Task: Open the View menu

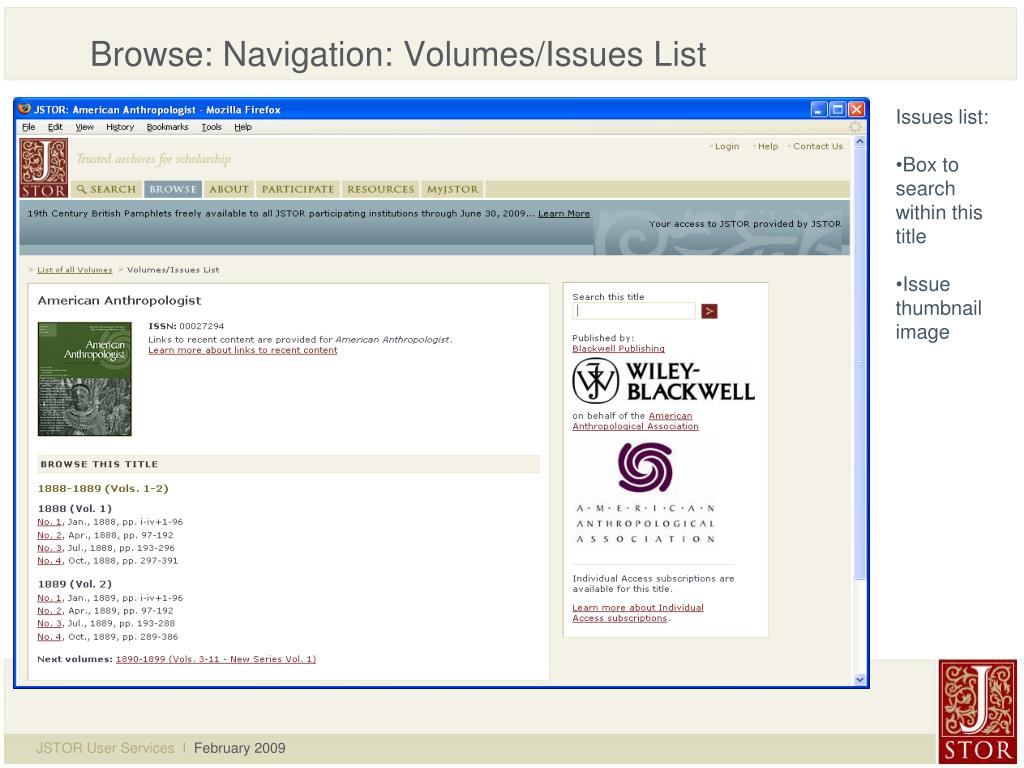Action: (84, 127)
